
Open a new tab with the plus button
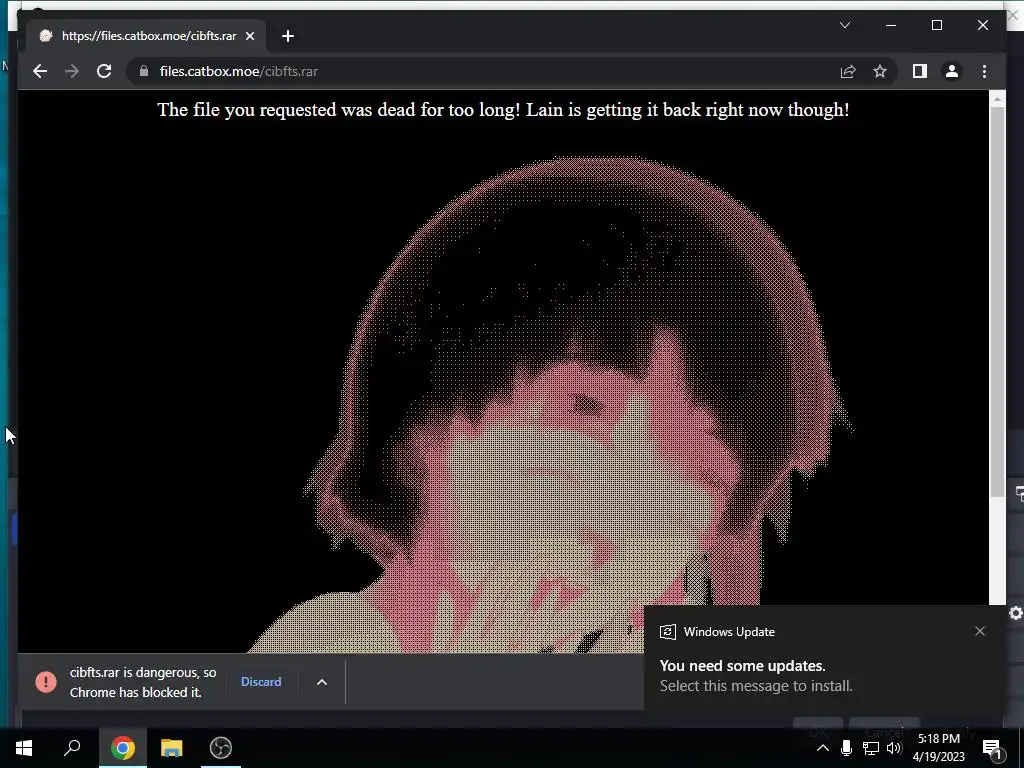[288, 36]
